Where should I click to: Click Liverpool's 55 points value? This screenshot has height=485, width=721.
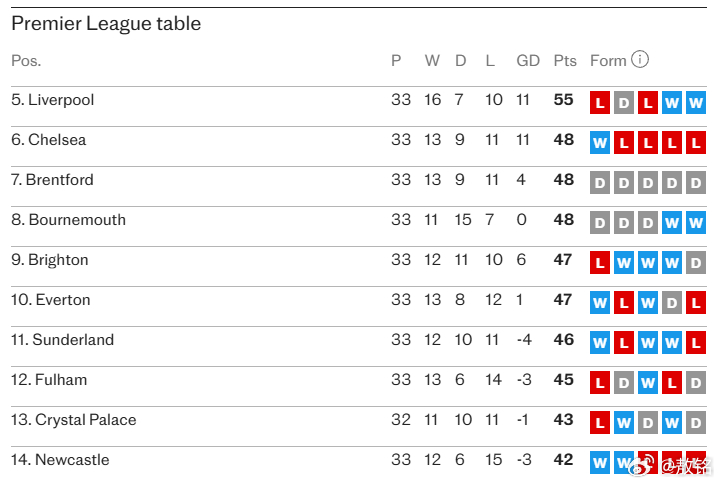pos(564,100)
